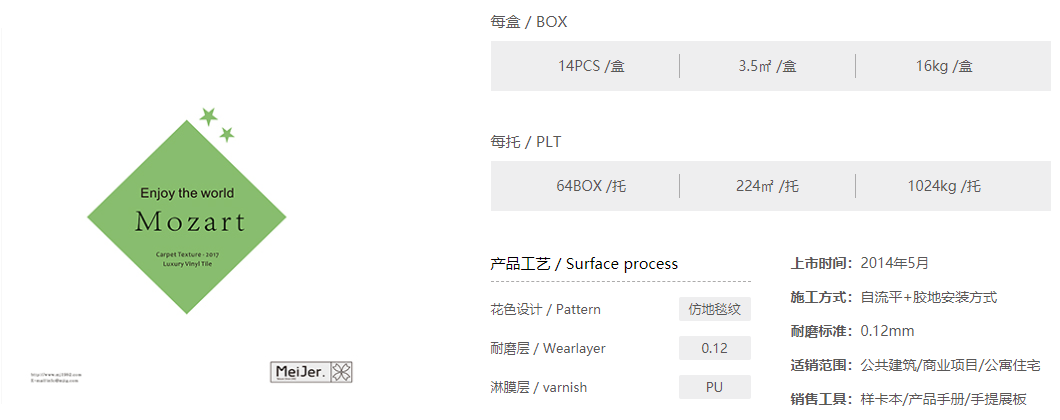Click the 销售工具 sales tools line
Viewport: 1060px width, 420px height.
(909, 399)
